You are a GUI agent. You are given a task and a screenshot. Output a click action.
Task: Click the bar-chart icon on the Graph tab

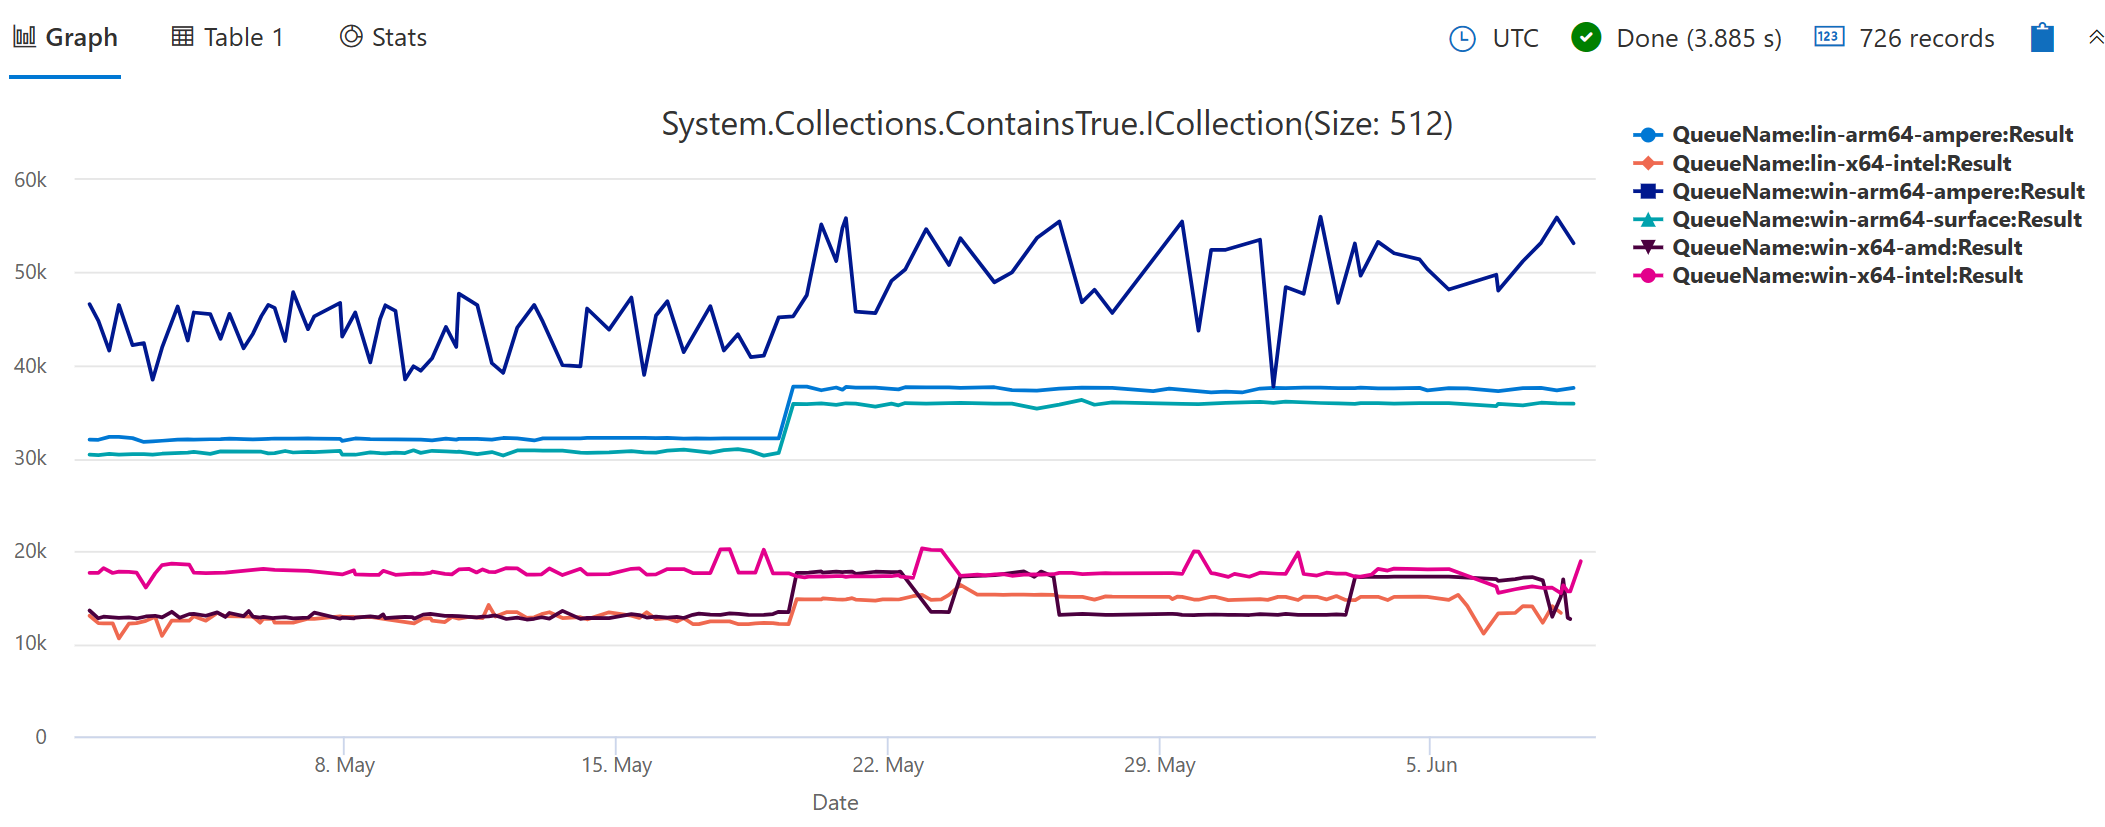click(23, 36)
